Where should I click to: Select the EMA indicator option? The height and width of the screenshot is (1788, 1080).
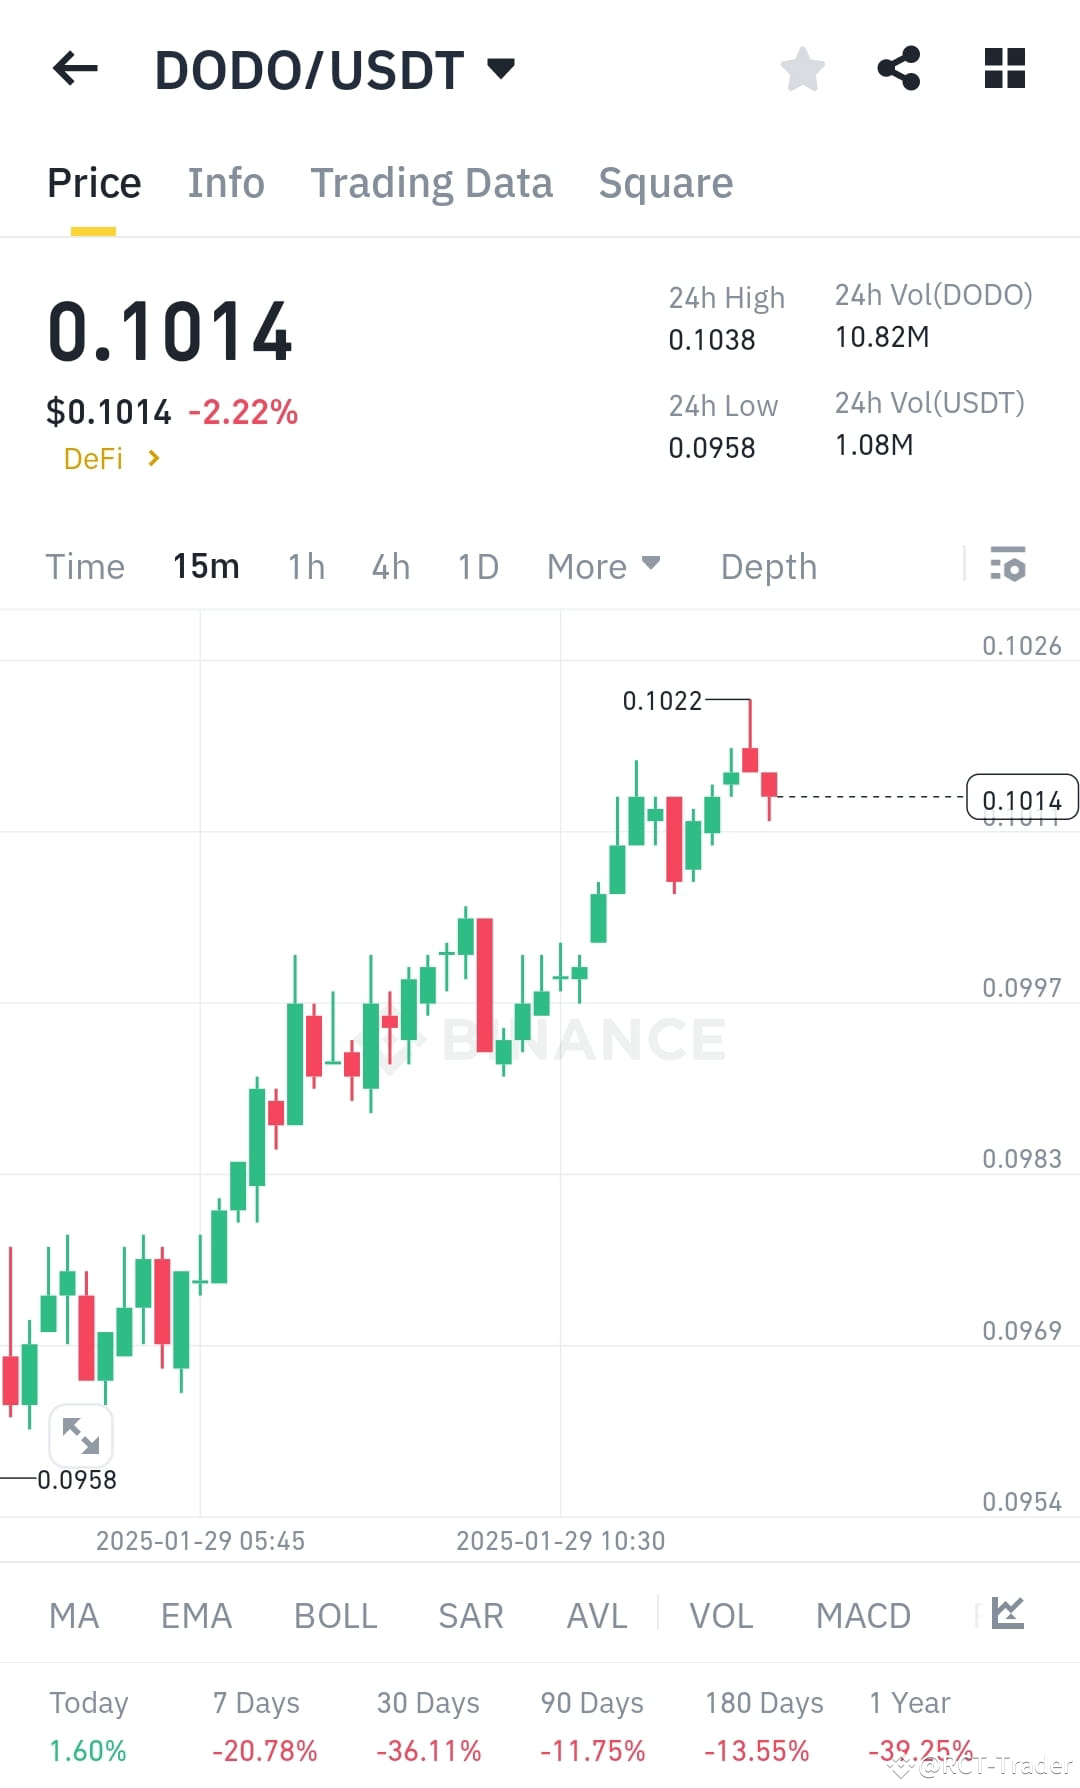[196, 1614]
